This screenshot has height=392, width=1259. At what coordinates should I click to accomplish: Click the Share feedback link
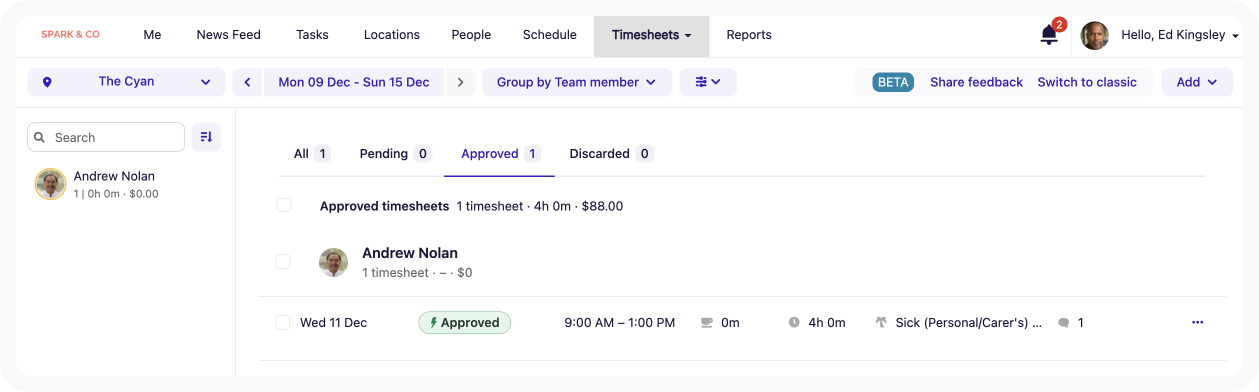click(x=976, y=82)
